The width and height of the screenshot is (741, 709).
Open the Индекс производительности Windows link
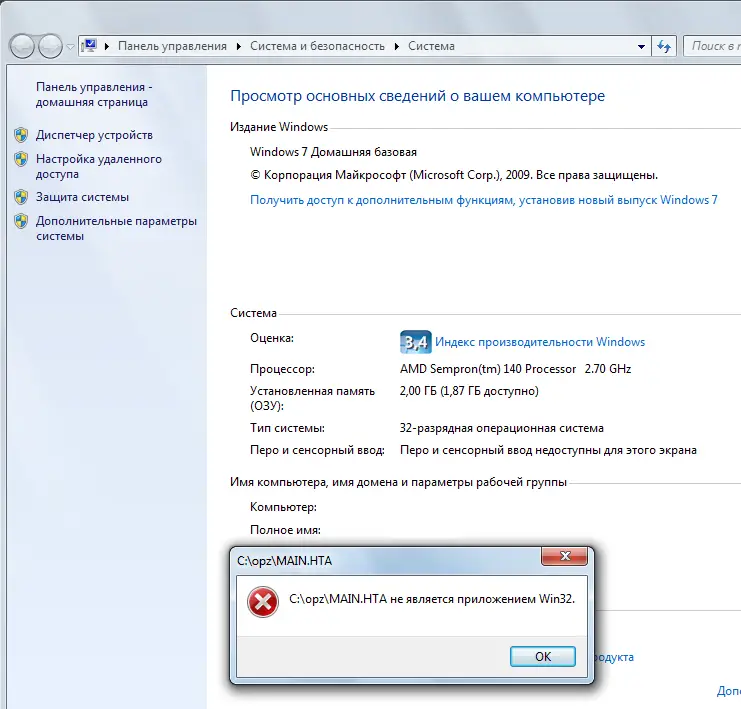[540, 342]
